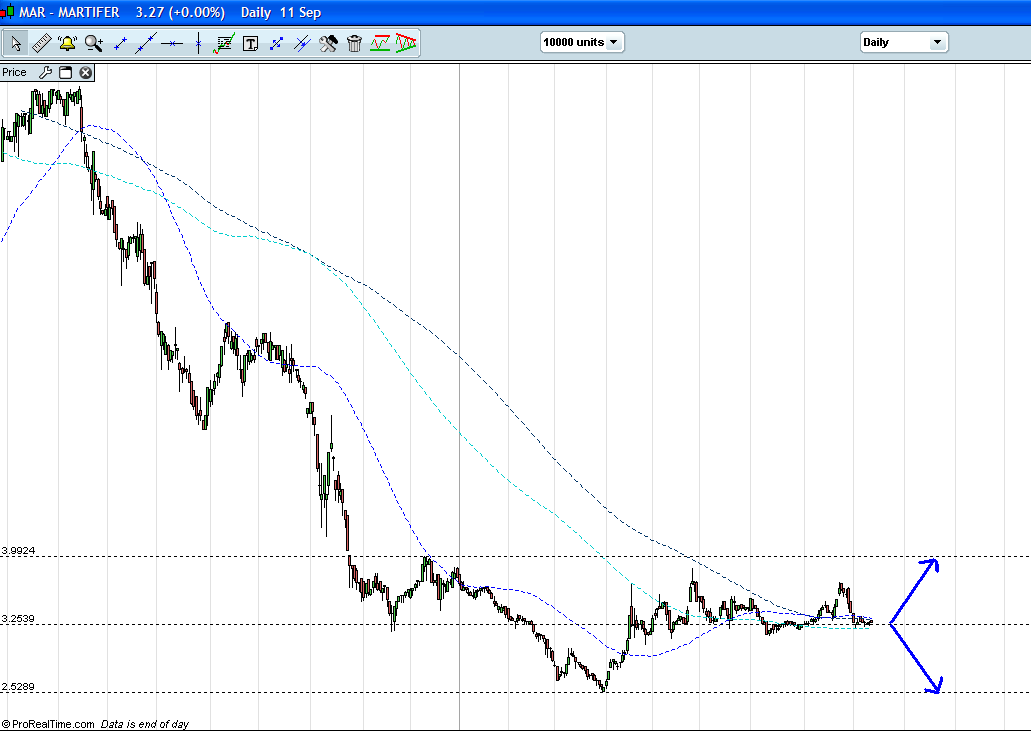Open the wrench and hammer settings tool

click(x=328, y=43)
